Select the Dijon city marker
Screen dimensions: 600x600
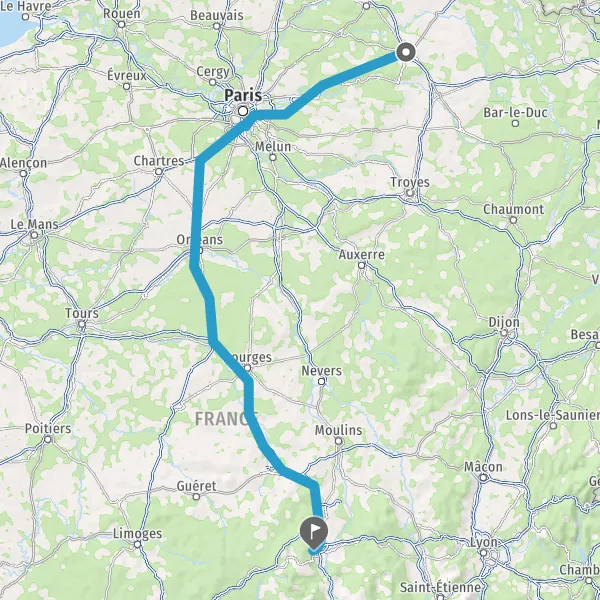pyautogui.click(x=504, y=333)
